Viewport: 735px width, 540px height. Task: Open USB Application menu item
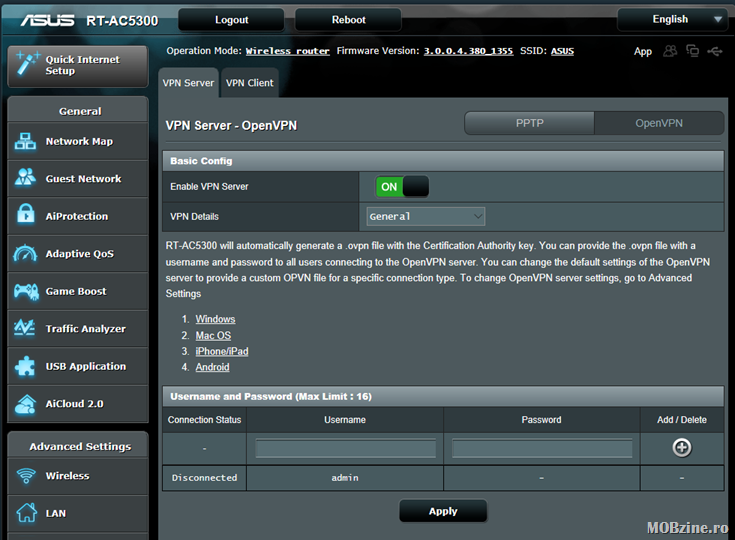(78, 366)
